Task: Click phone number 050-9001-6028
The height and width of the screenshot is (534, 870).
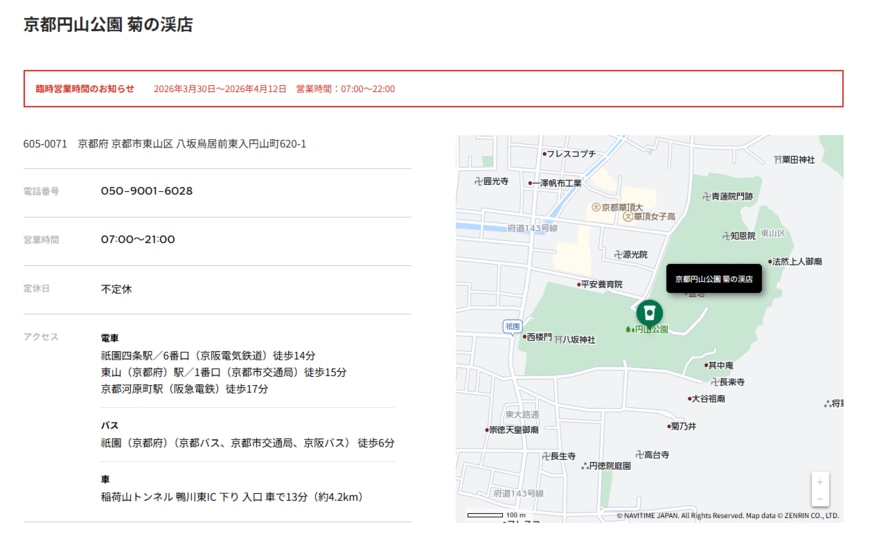Action: [x=146, y=191]
